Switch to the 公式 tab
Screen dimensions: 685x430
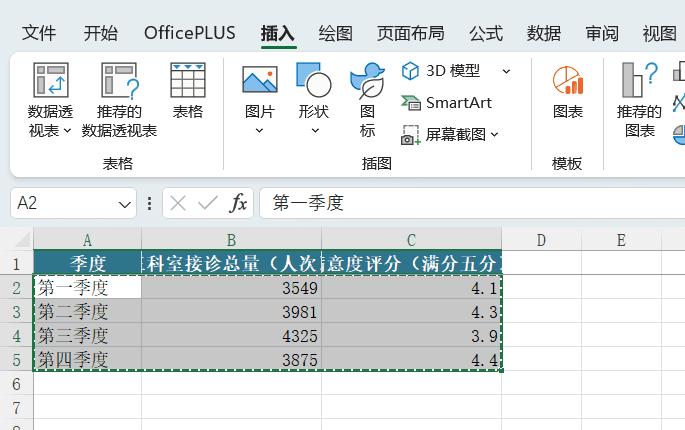pos(486,33)
